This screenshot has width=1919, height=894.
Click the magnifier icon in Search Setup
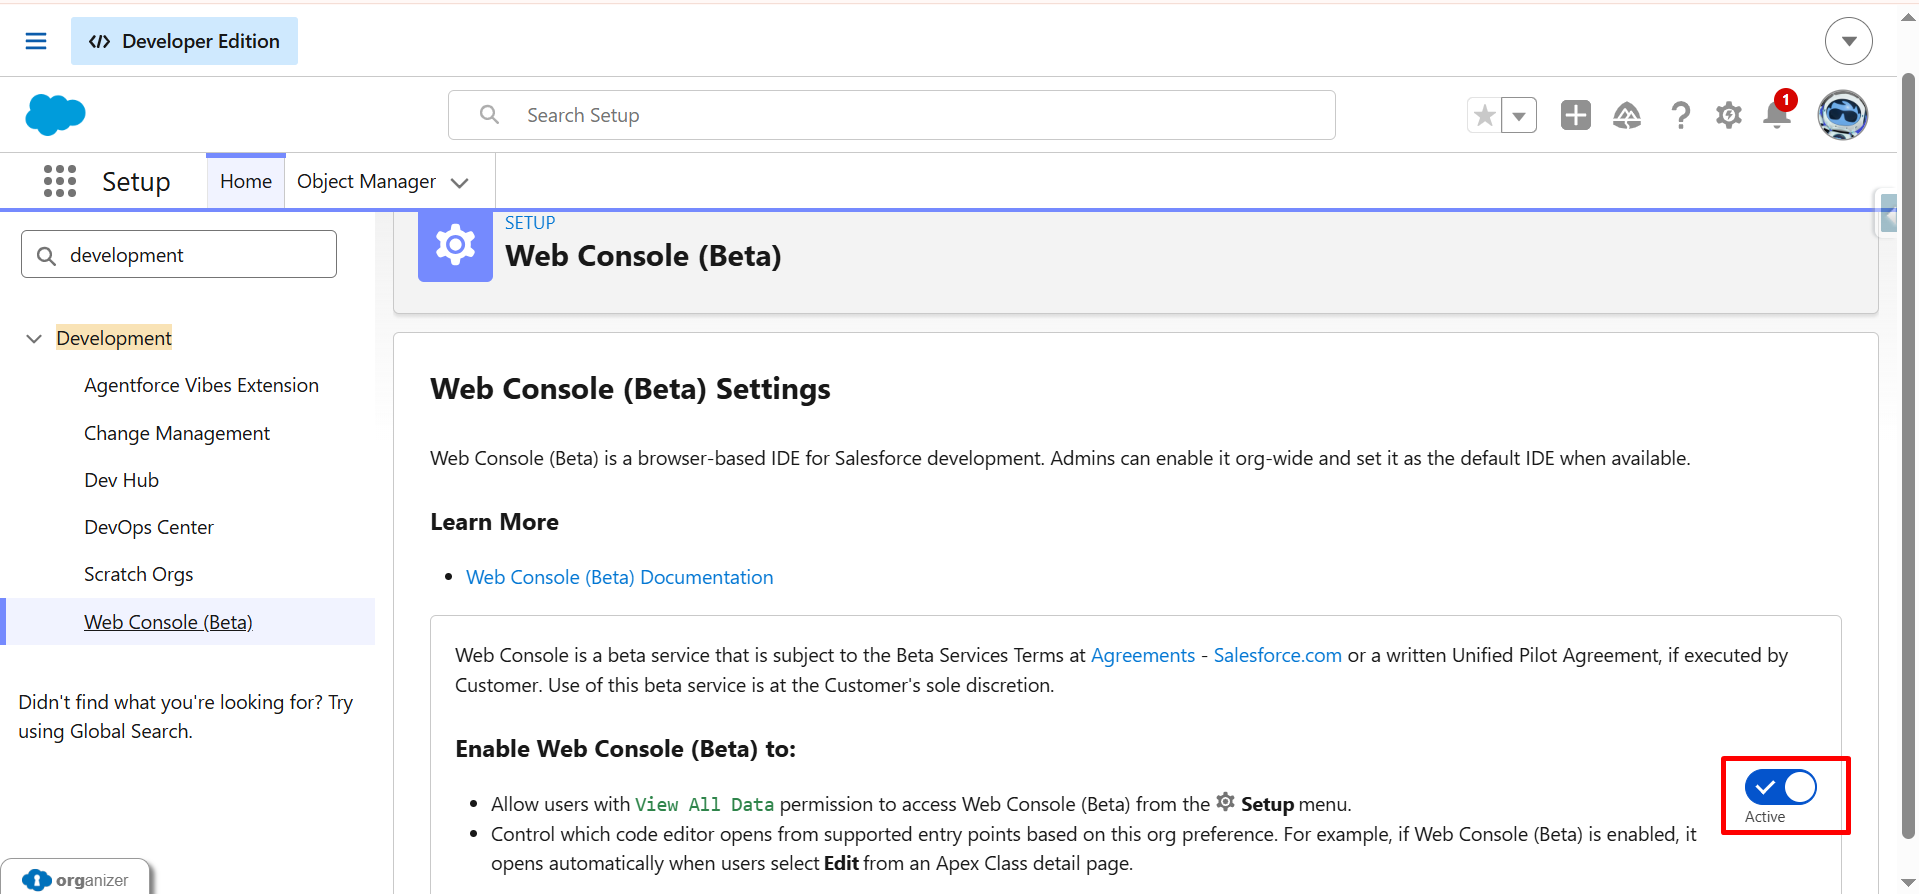[489, 115]
